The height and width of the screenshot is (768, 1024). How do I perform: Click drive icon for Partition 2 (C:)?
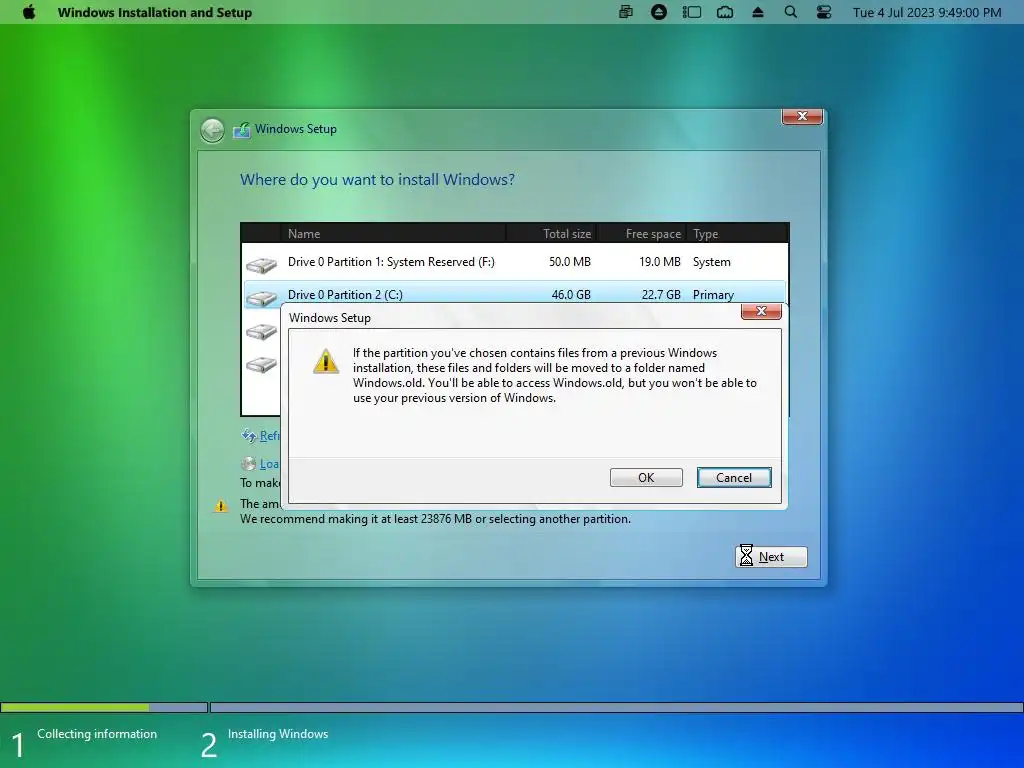click(261, 298)
